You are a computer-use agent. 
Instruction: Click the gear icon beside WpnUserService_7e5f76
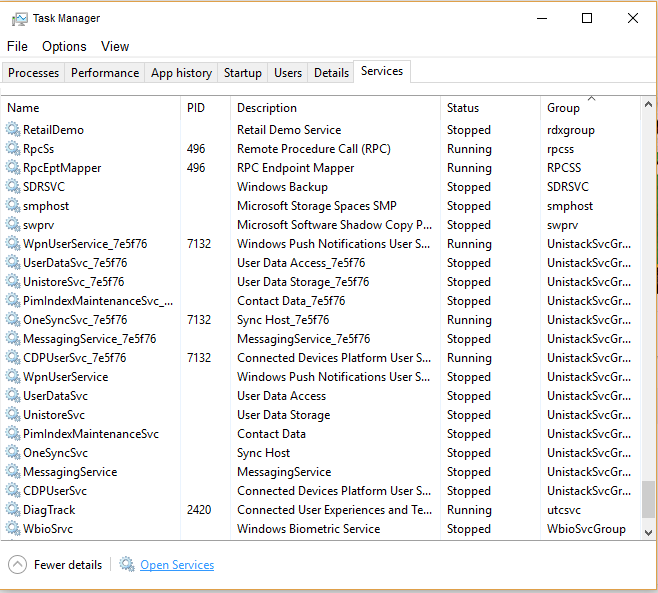coord(13,243)
